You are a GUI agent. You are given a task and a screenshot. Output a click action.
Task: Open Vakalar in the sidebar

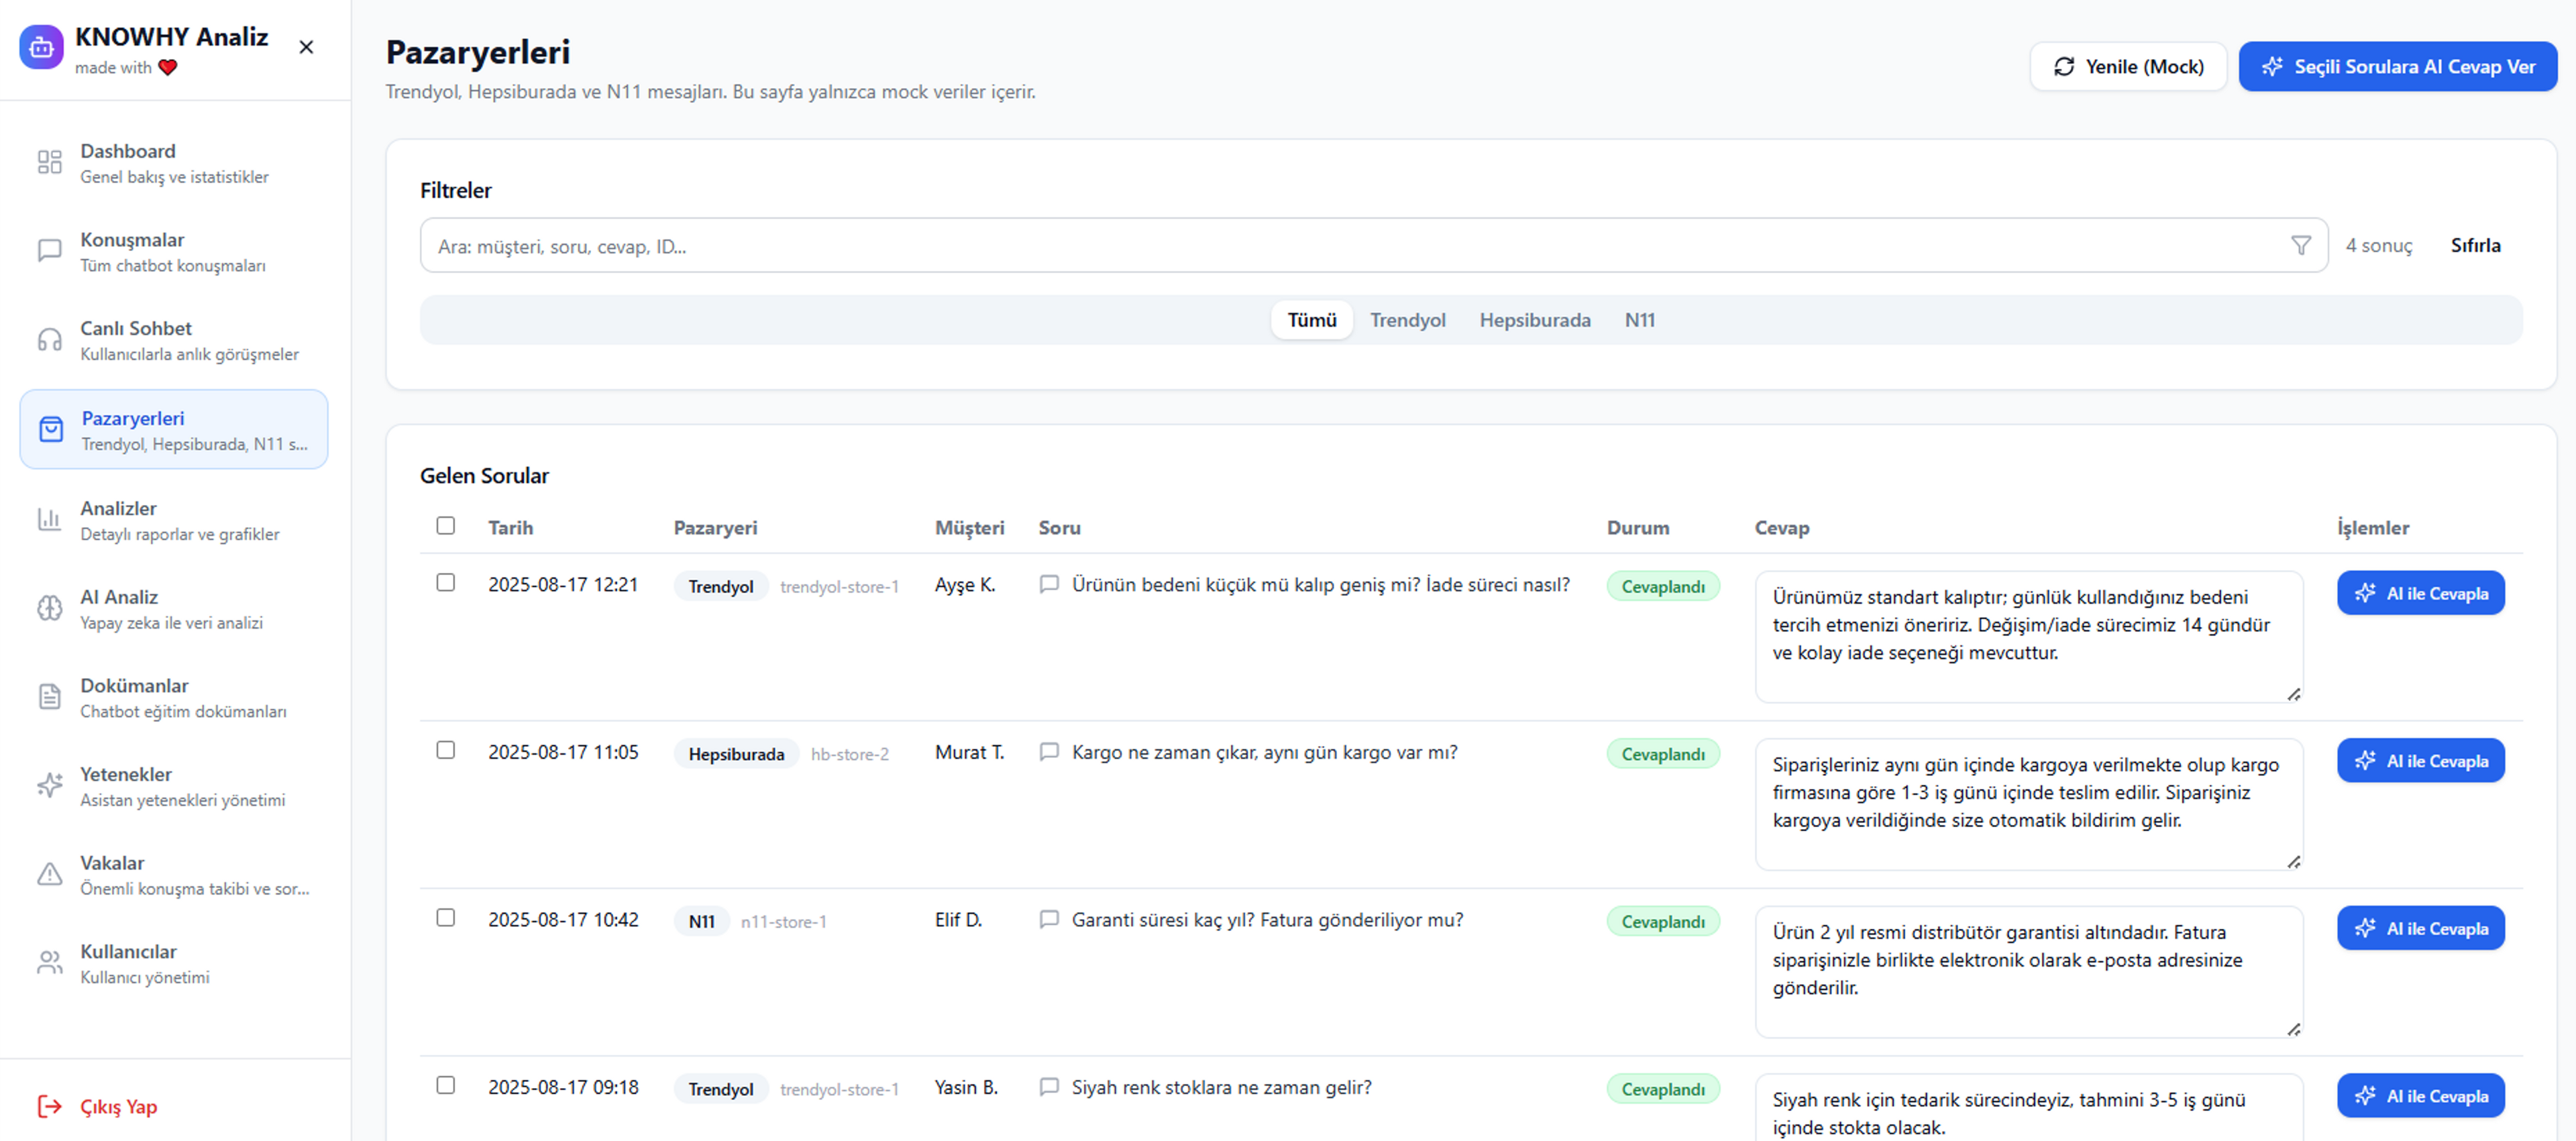coord(174,874)
